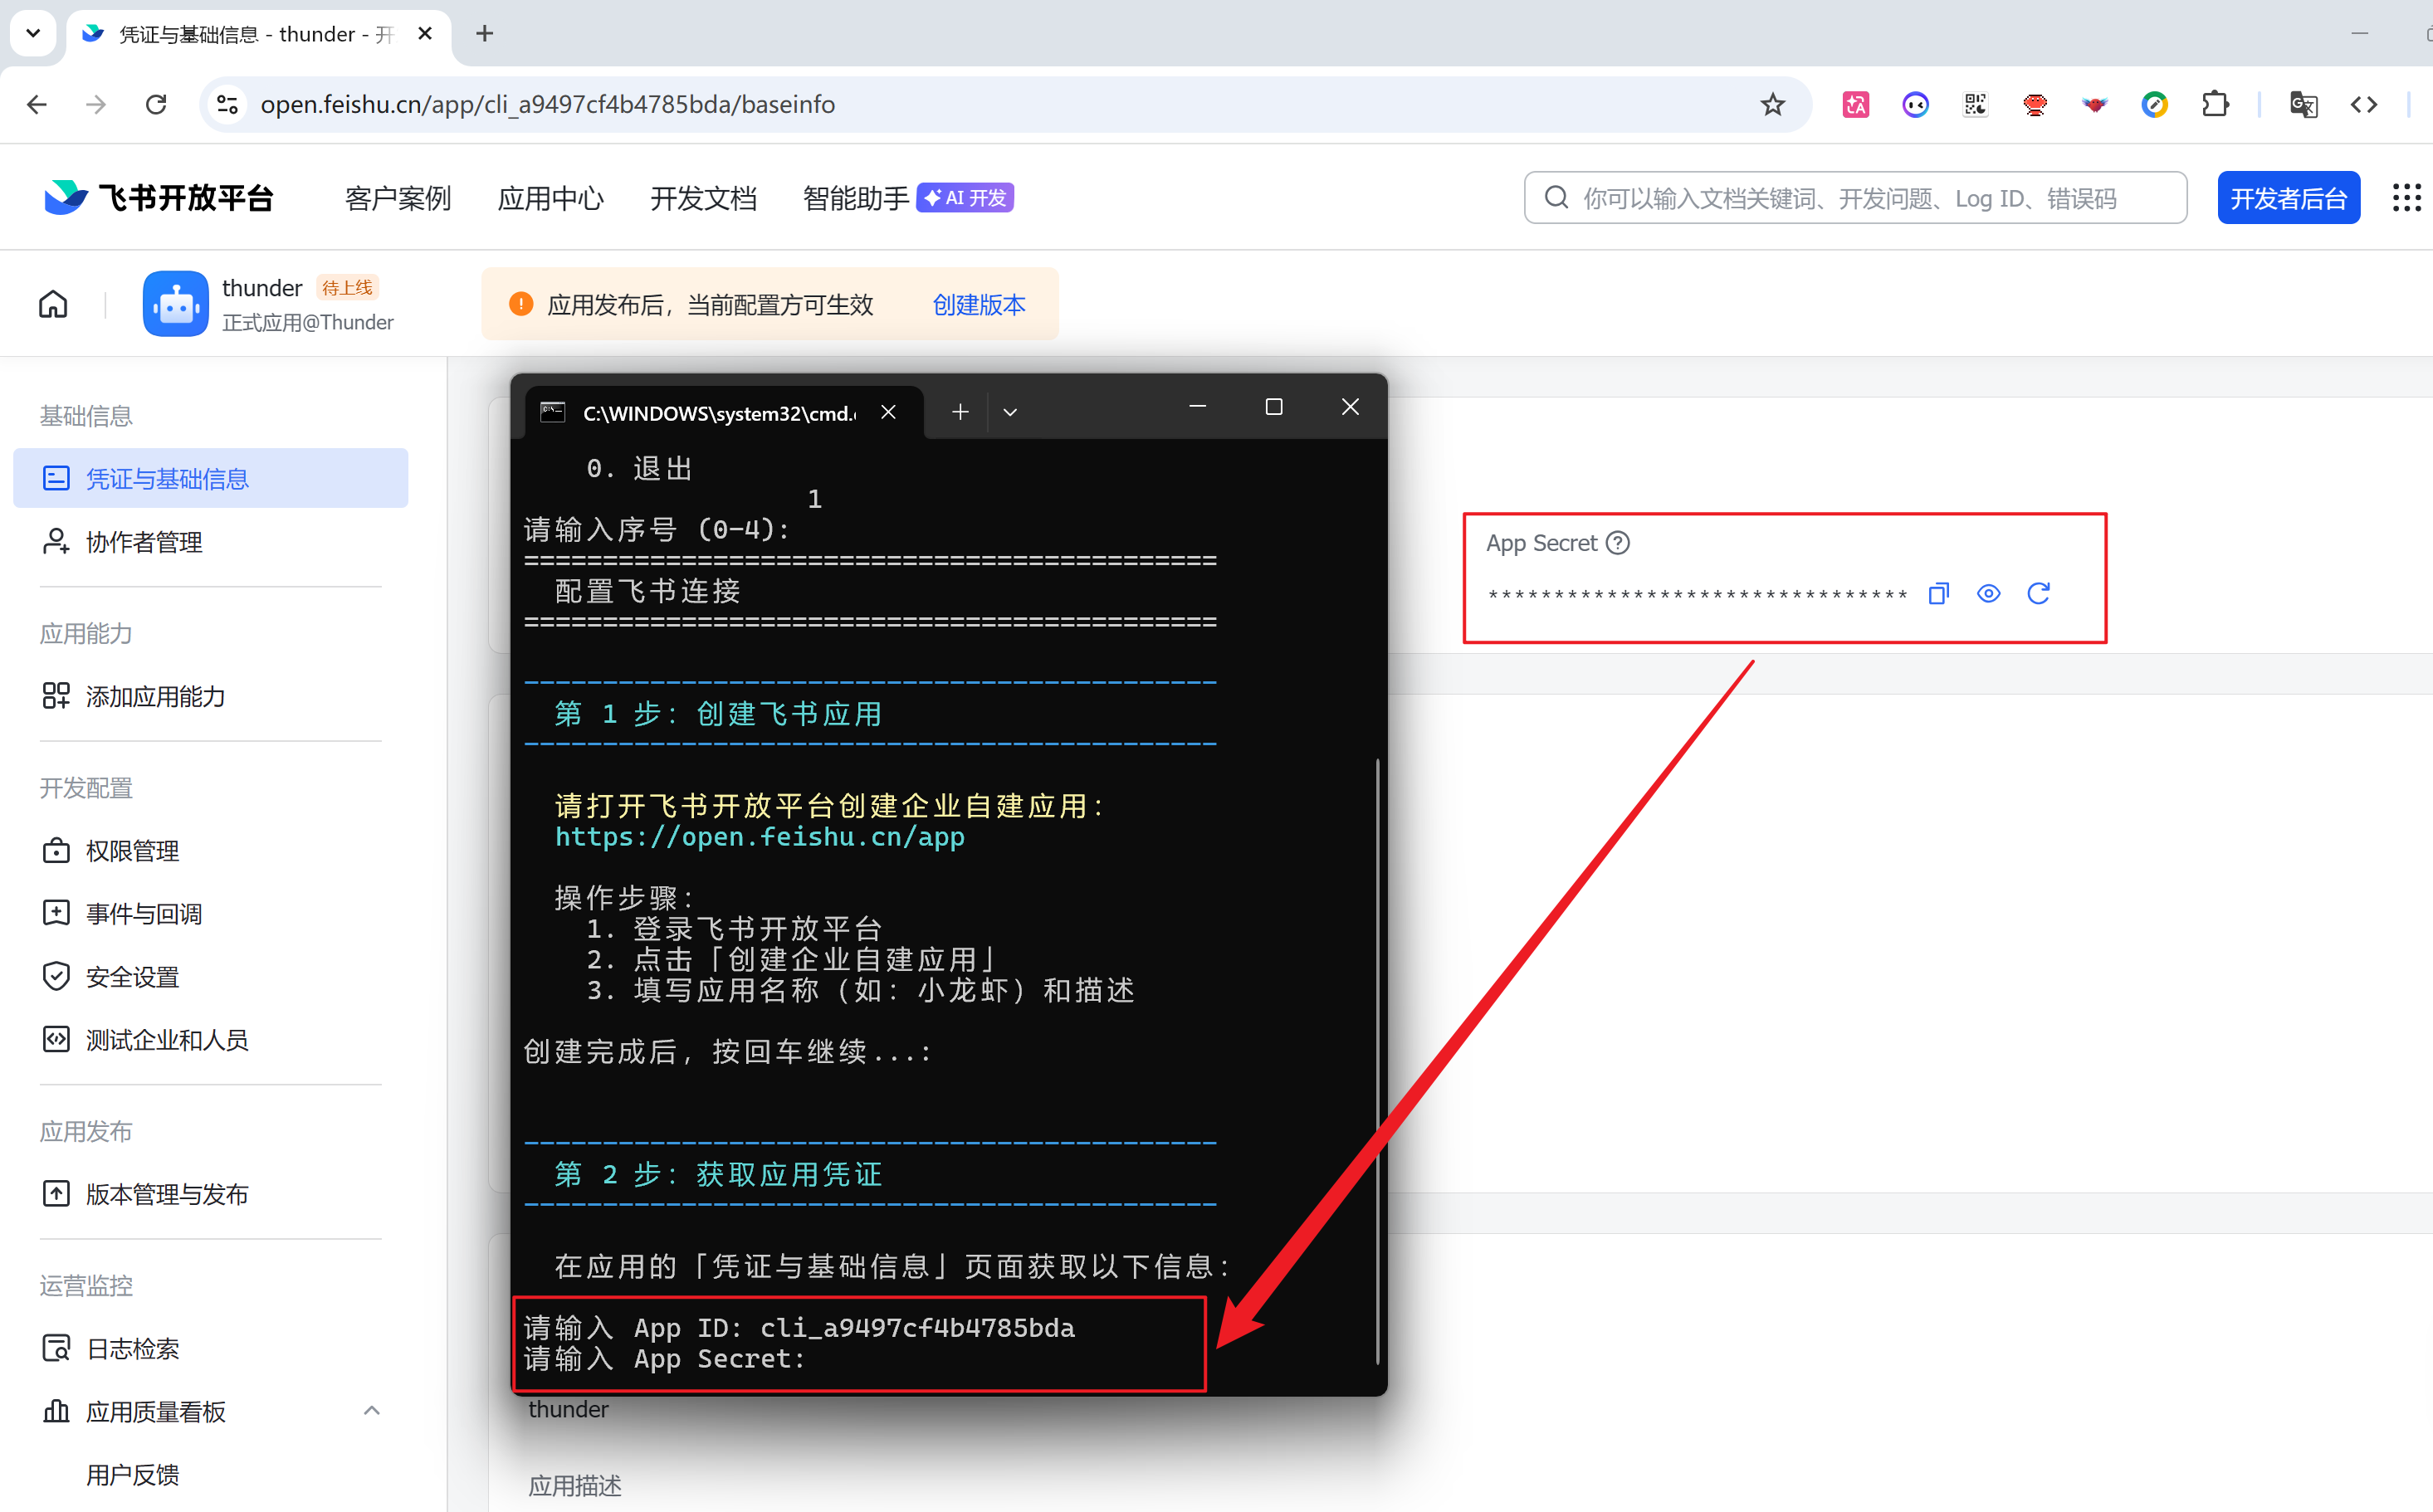The image size is (2433, 1512).
Task: Bookmark this page with star icon
Action: [1772, 104]
